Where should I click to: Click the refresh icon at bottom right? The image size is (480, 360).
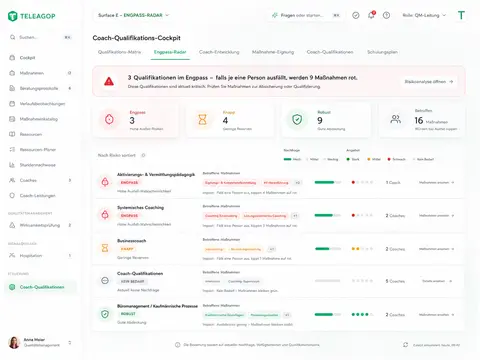coord(405,345)
